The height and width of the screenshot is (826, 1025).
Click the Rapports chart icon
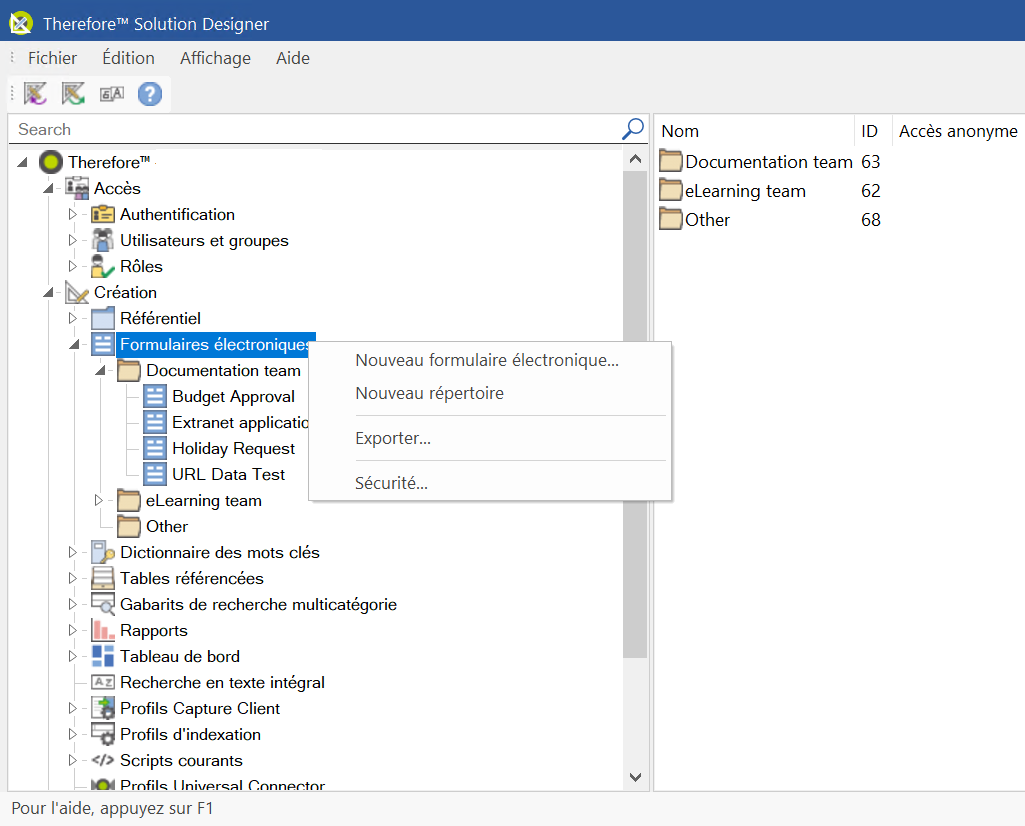[x=103, y=630]
